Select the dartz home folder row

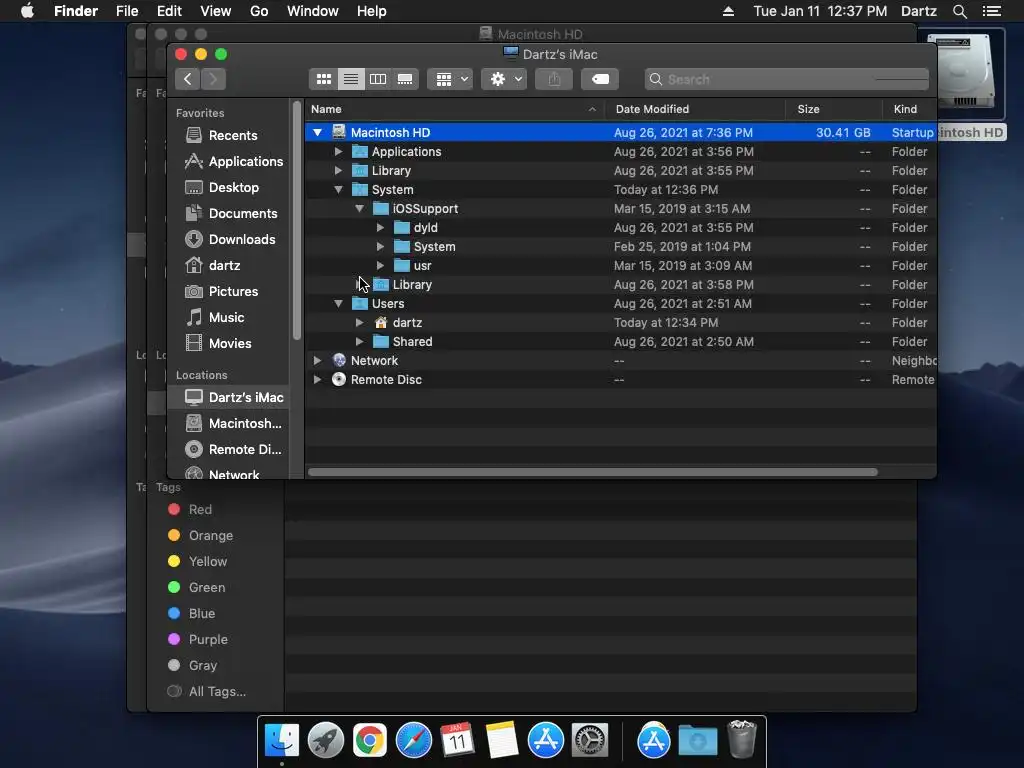pyautogui.click(x=620, y=323)
